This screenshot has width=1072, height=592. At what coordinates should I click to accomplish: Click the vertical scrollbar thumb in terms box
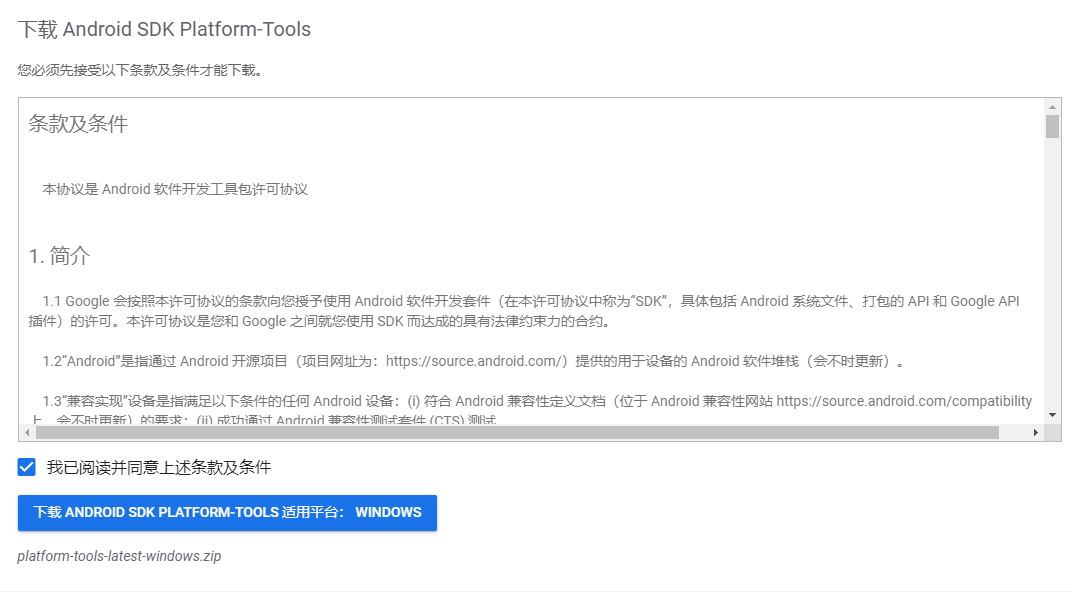coord(1052,126)
